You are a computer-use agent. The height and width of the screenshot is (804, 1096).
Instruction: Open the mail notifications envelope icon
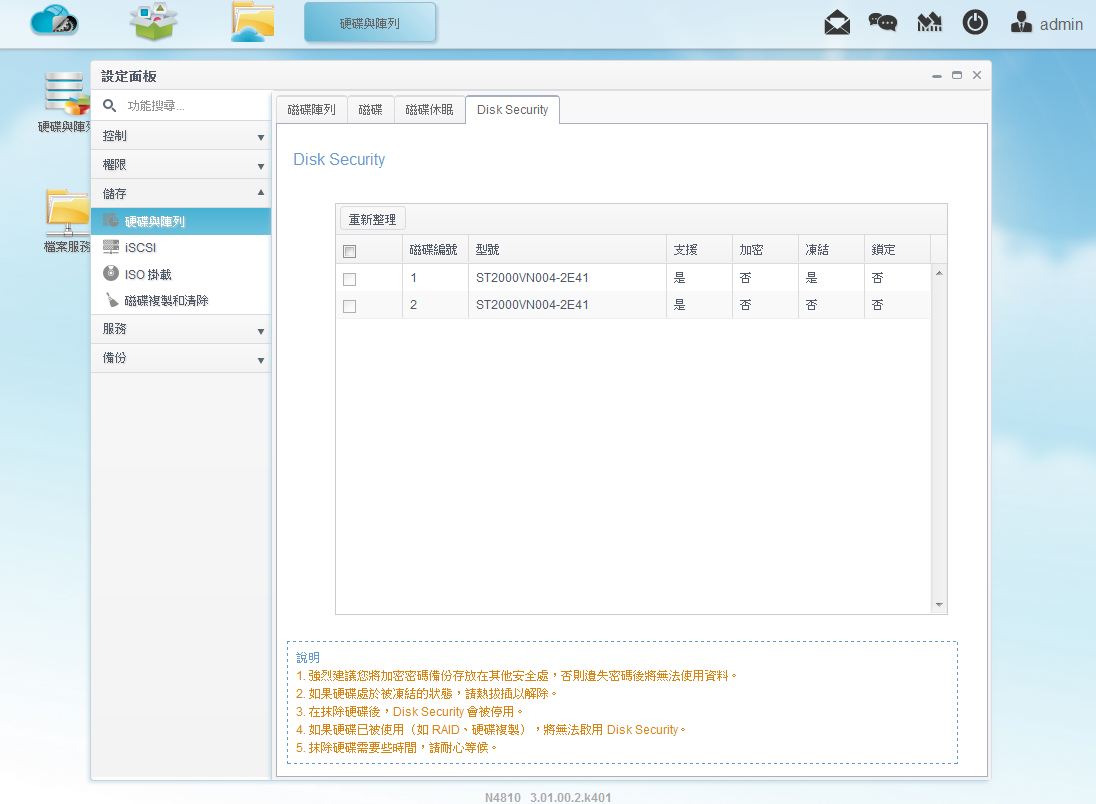point(837,23)
